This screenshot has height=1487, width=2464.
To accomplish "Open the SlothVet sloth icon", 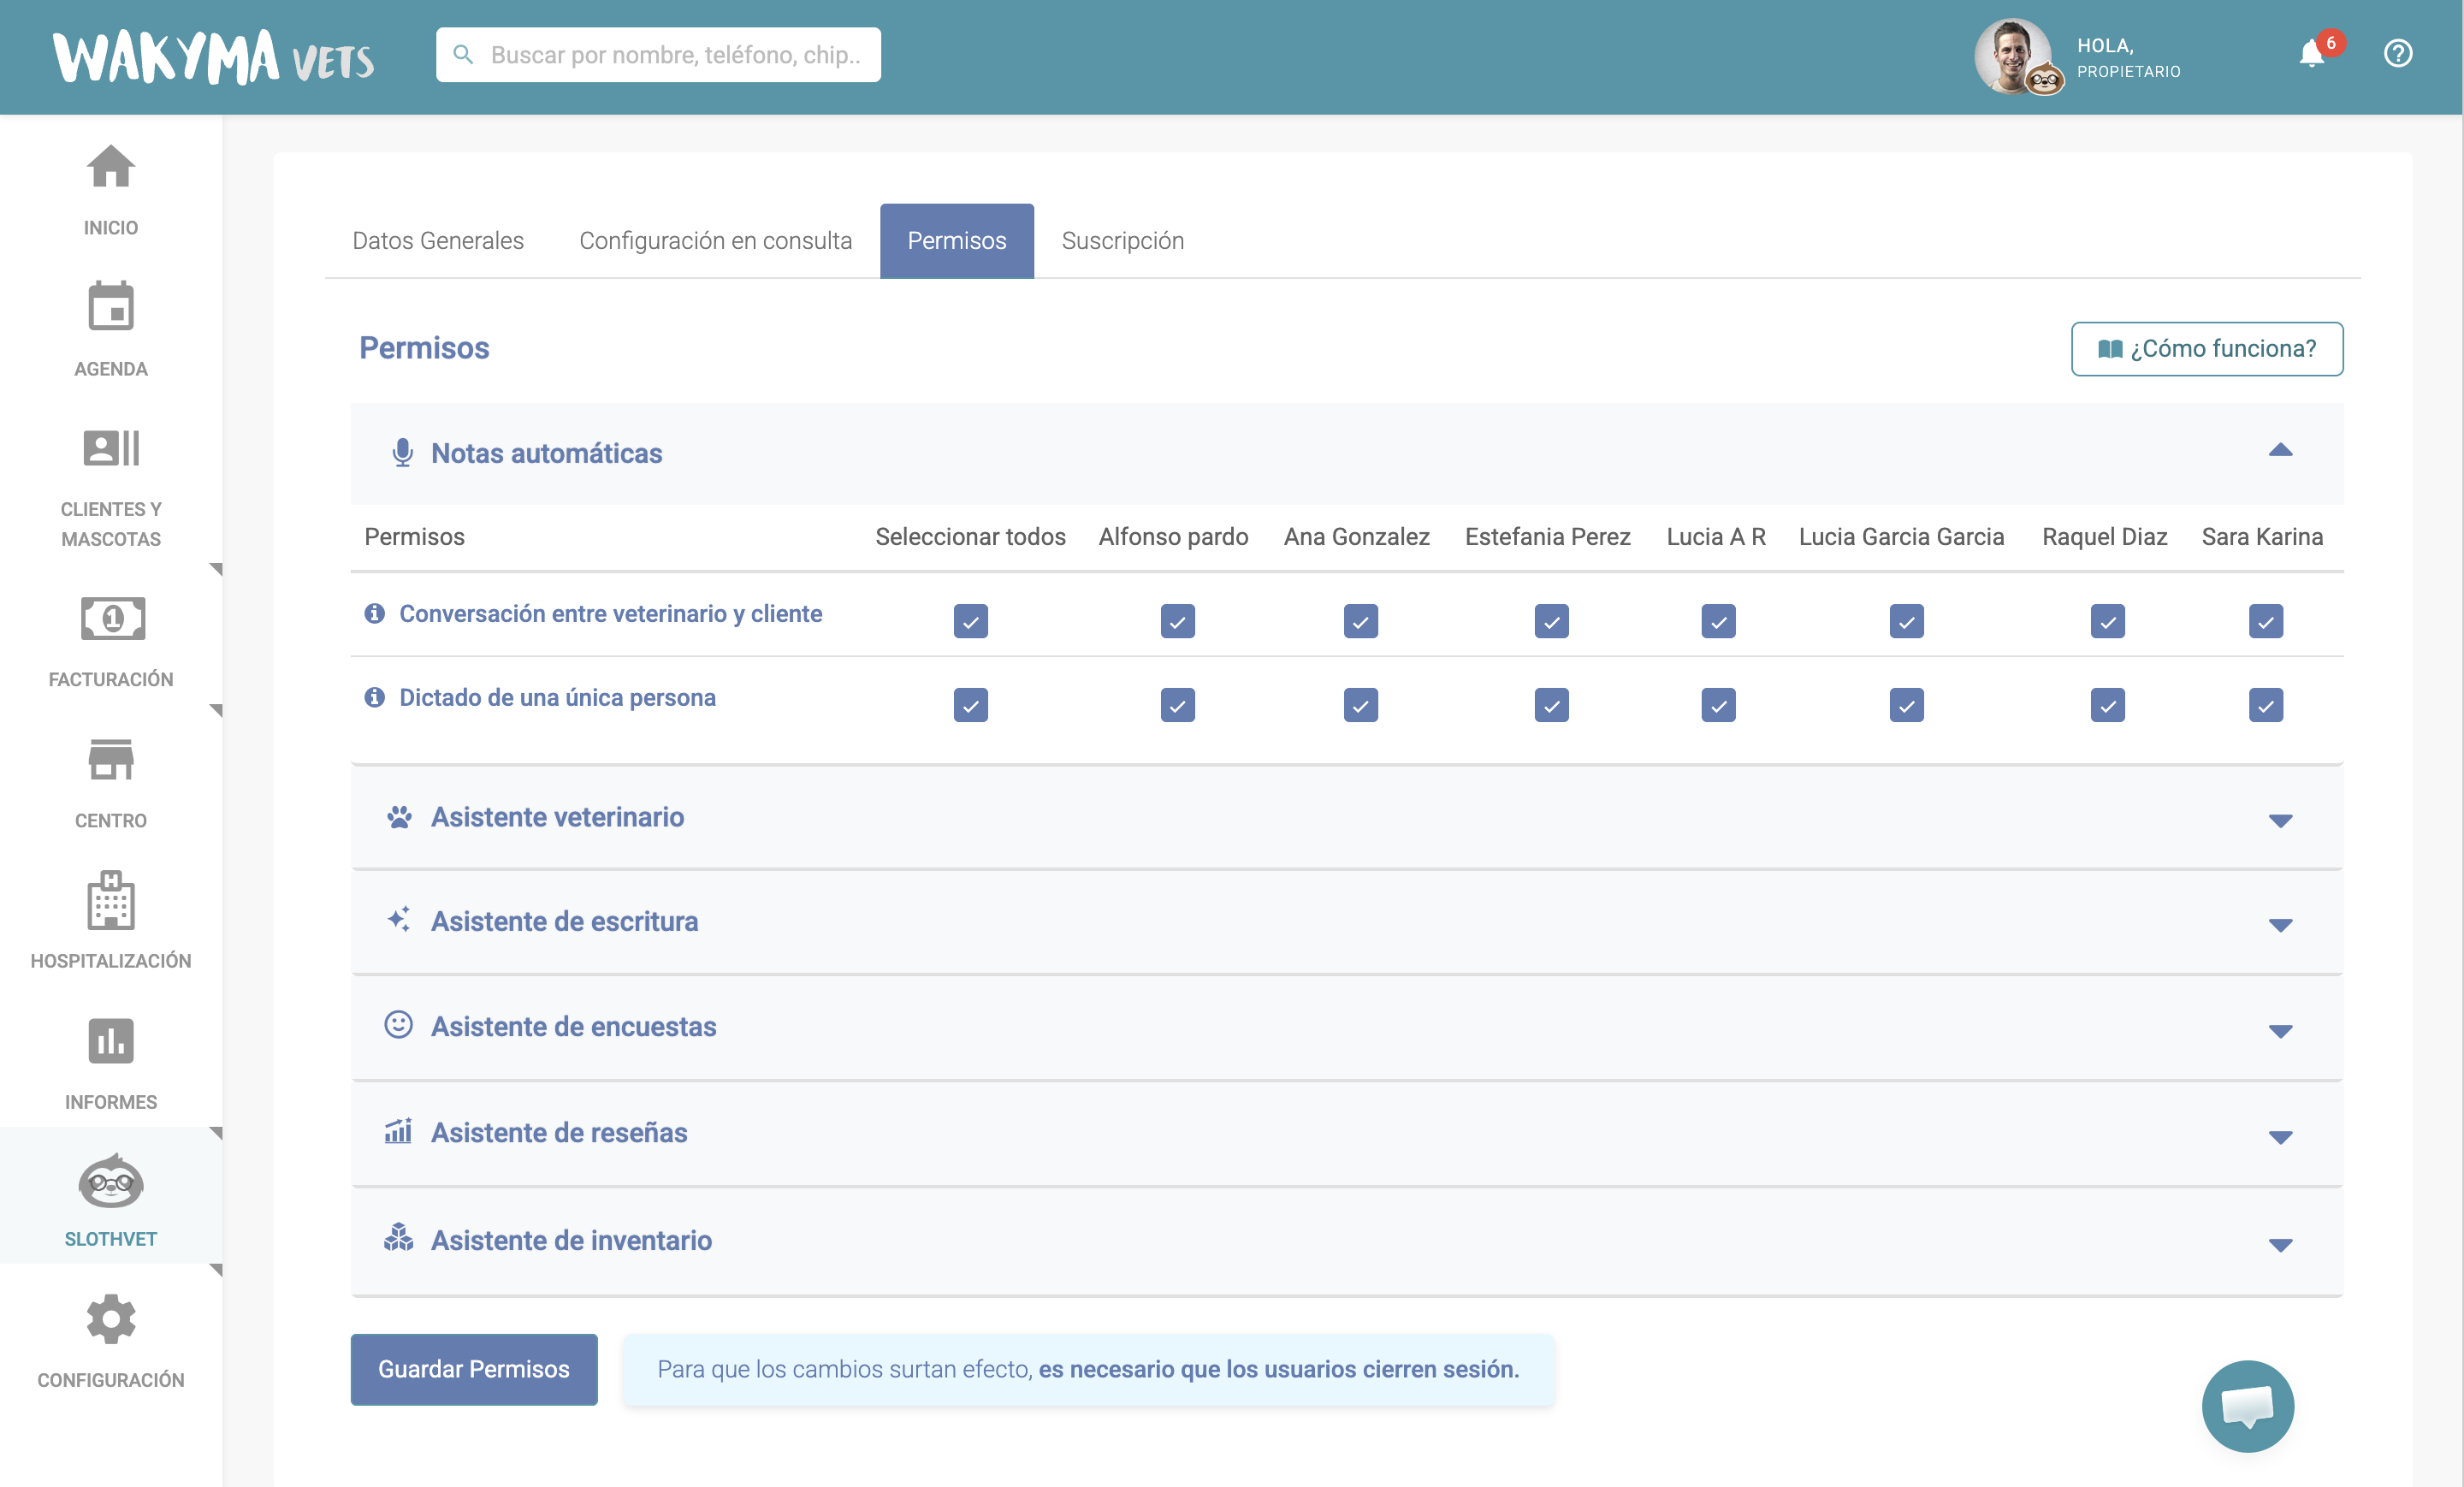I will tap(110, 1182).
